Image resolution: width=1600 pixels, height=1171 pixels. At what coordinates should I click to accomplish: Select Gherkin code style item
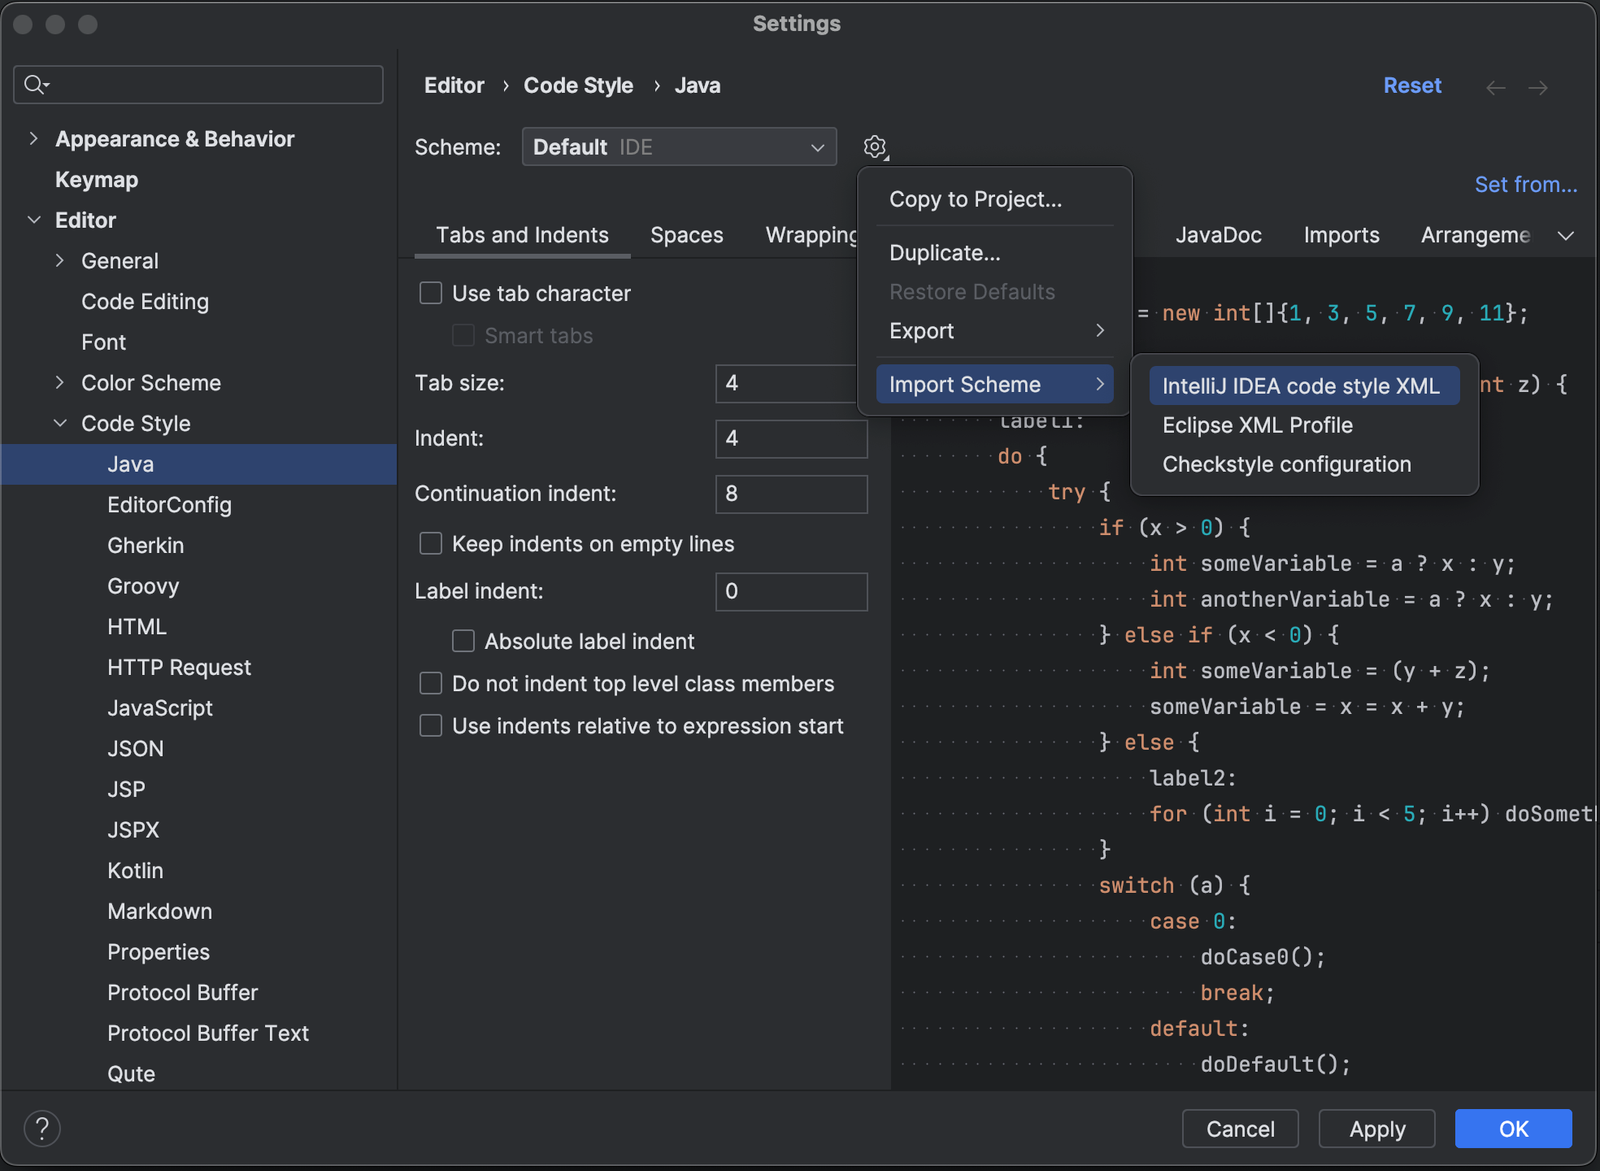(x=146, y=546)
